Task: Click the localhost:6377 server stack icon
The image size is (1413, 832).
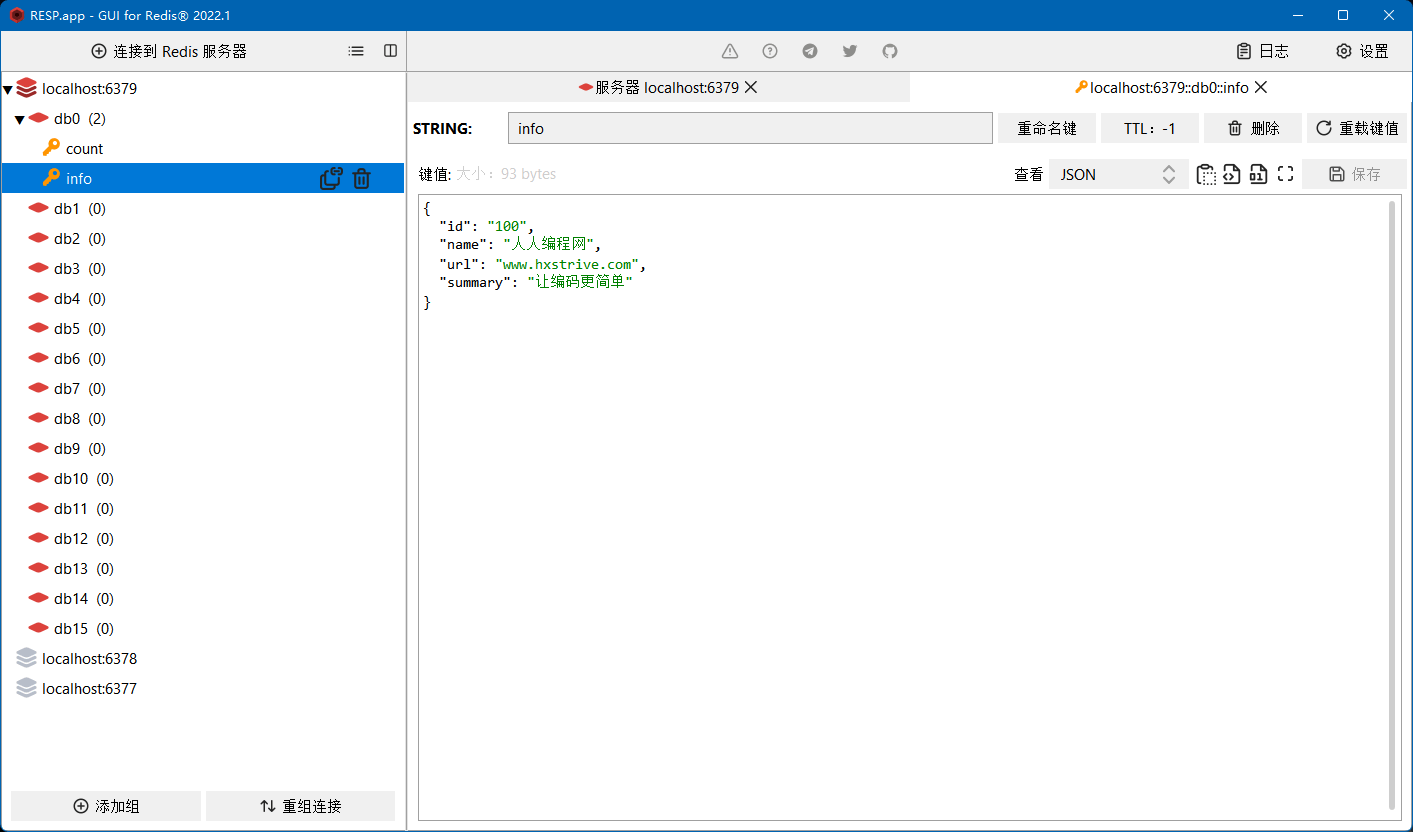Action: click(27, 688)
